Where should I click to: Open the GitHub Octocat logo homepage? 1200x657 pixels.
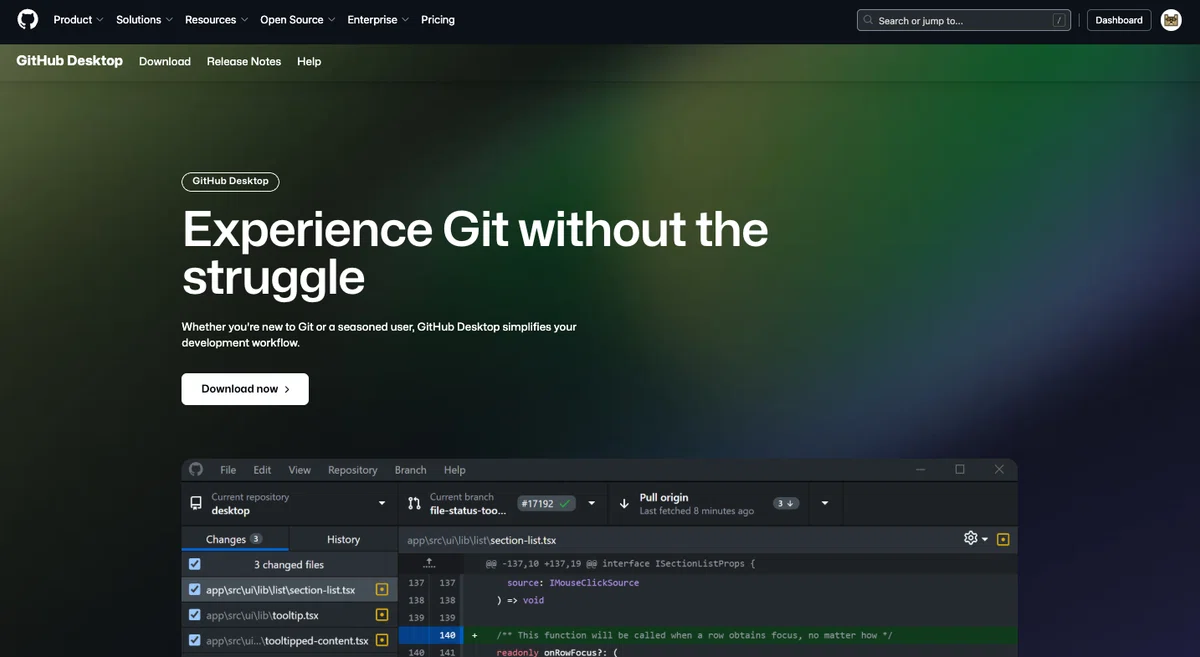(28, 19)
